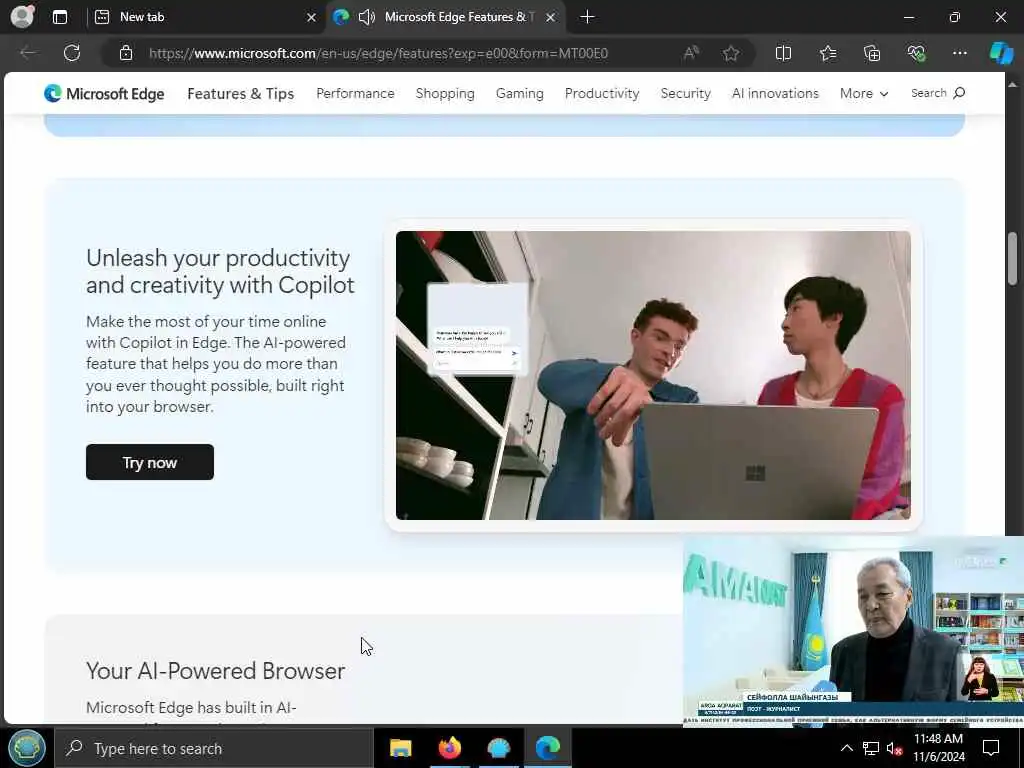Go back with the back arrow

coord(27,53)
